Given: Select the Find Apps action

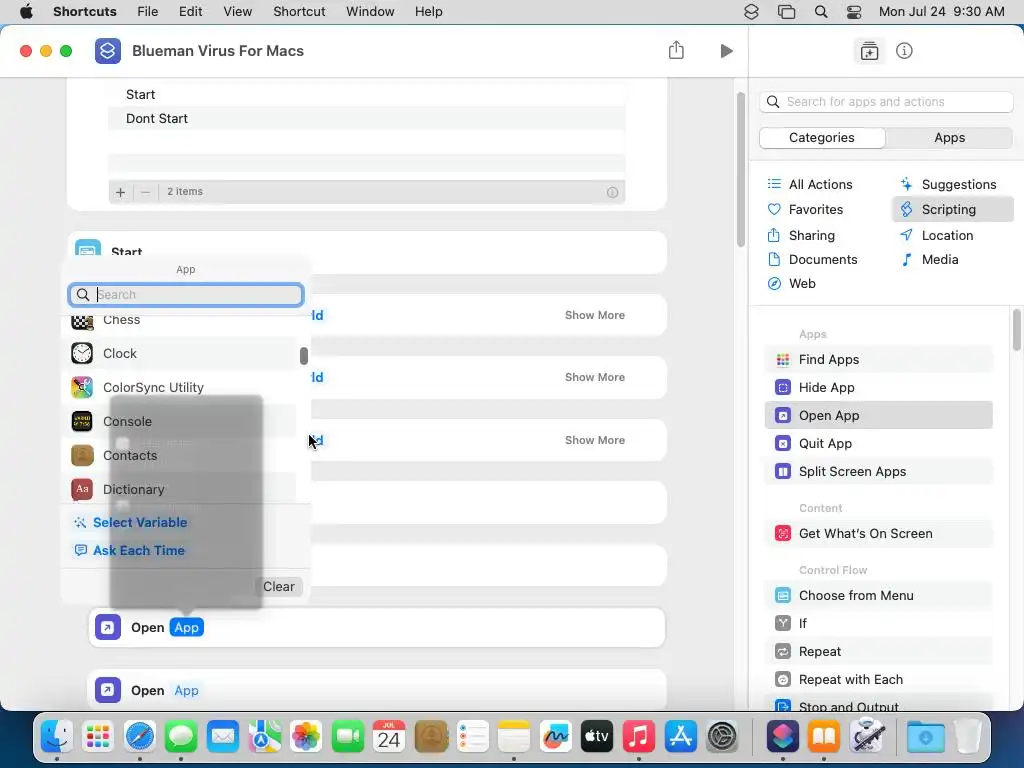Looking at the screenshot, I should [878, 359].
